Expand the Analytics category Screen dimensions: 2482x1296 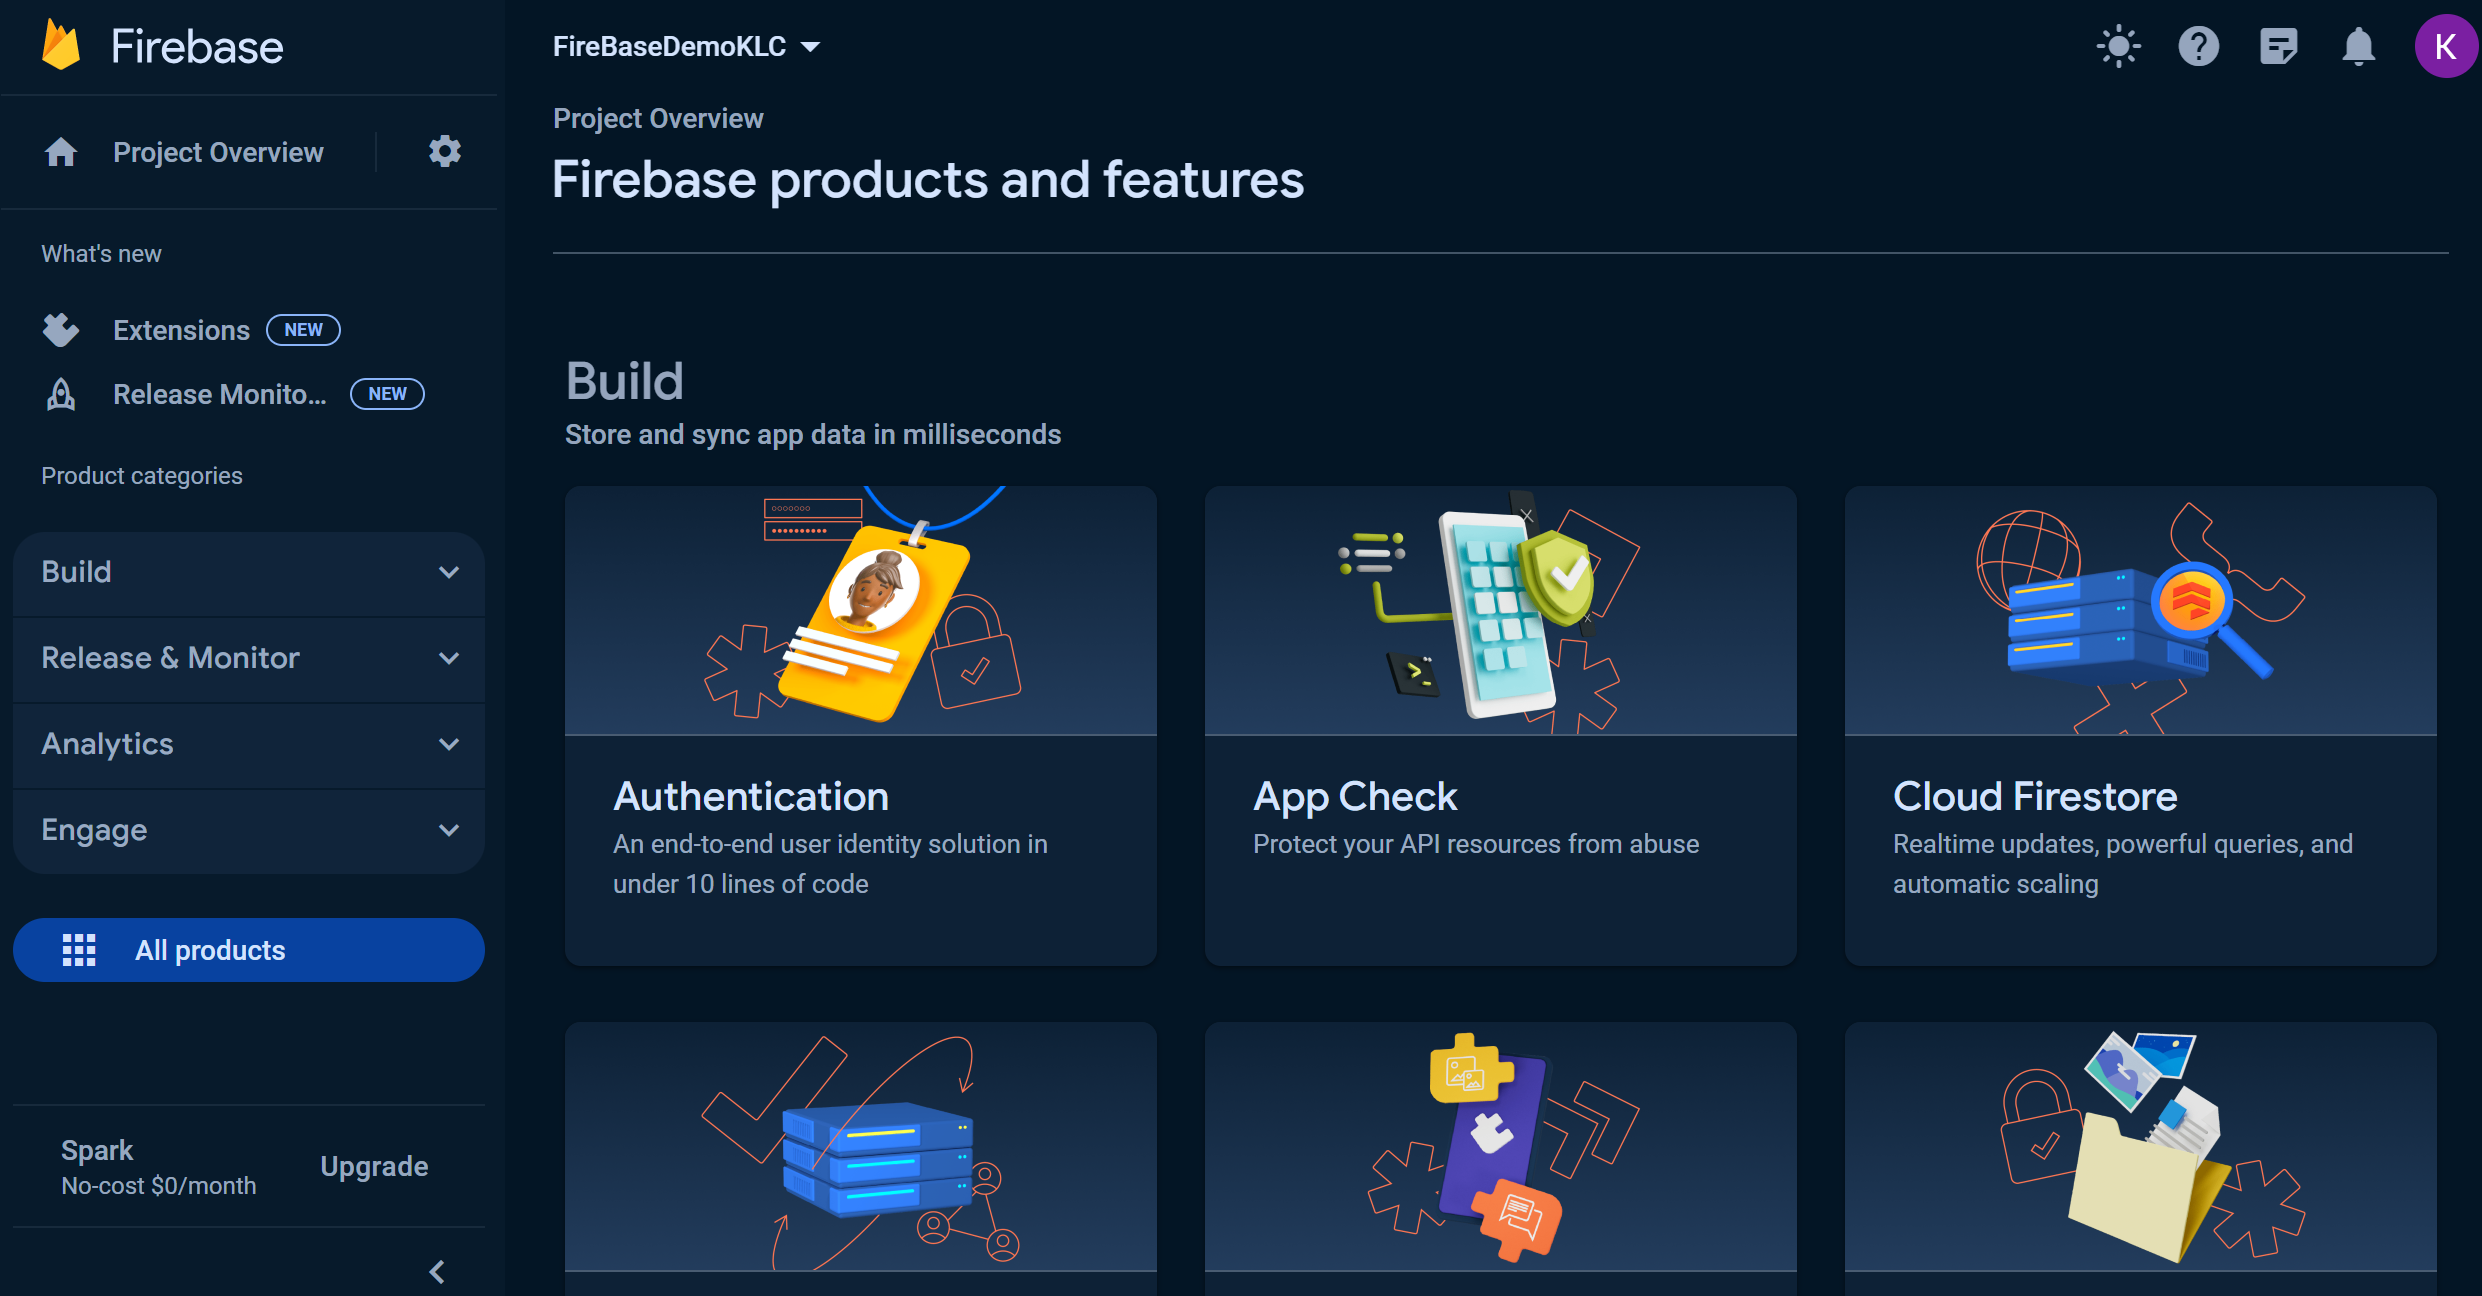pyautogui.click(x=249, y=744)
